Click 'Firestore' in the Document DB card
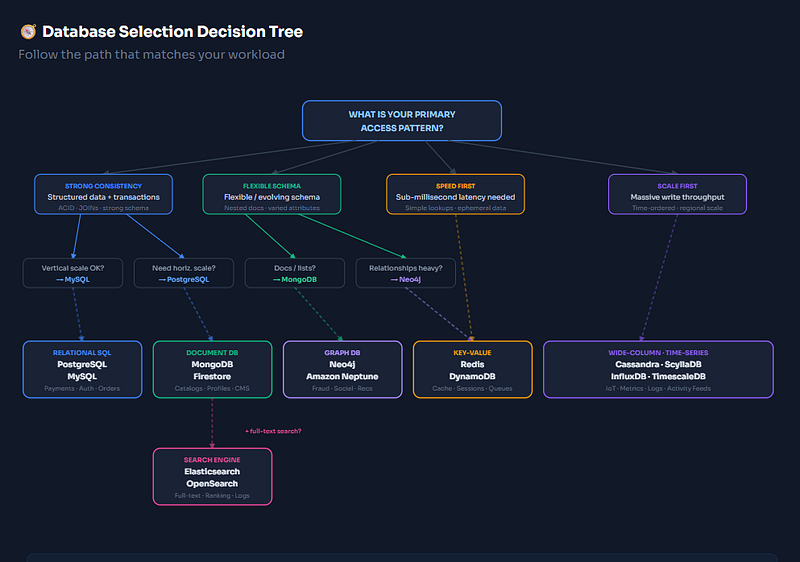 click(212, 377)
